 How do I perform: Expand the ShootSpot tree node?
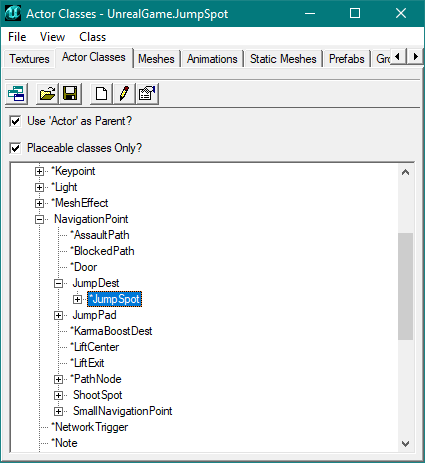tap(58, 395)
